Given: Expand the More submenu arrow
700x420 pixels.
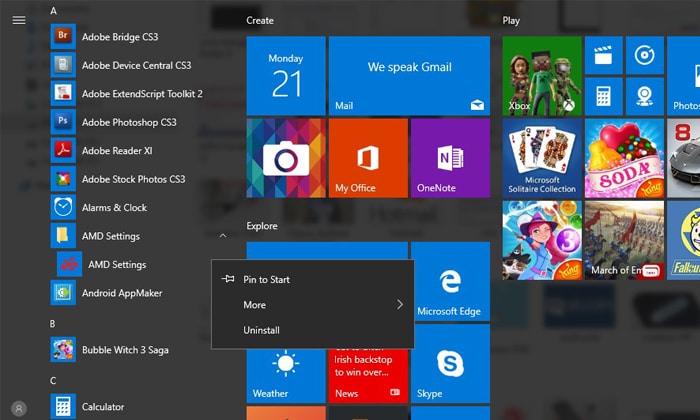Looking at the screenshot, I should click(x=400, y=304).
